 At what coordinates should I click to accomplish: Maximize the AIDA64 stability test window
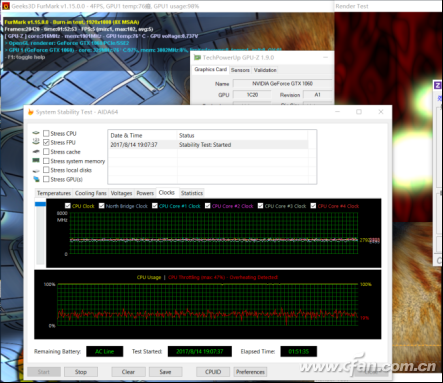click(359, 112)
